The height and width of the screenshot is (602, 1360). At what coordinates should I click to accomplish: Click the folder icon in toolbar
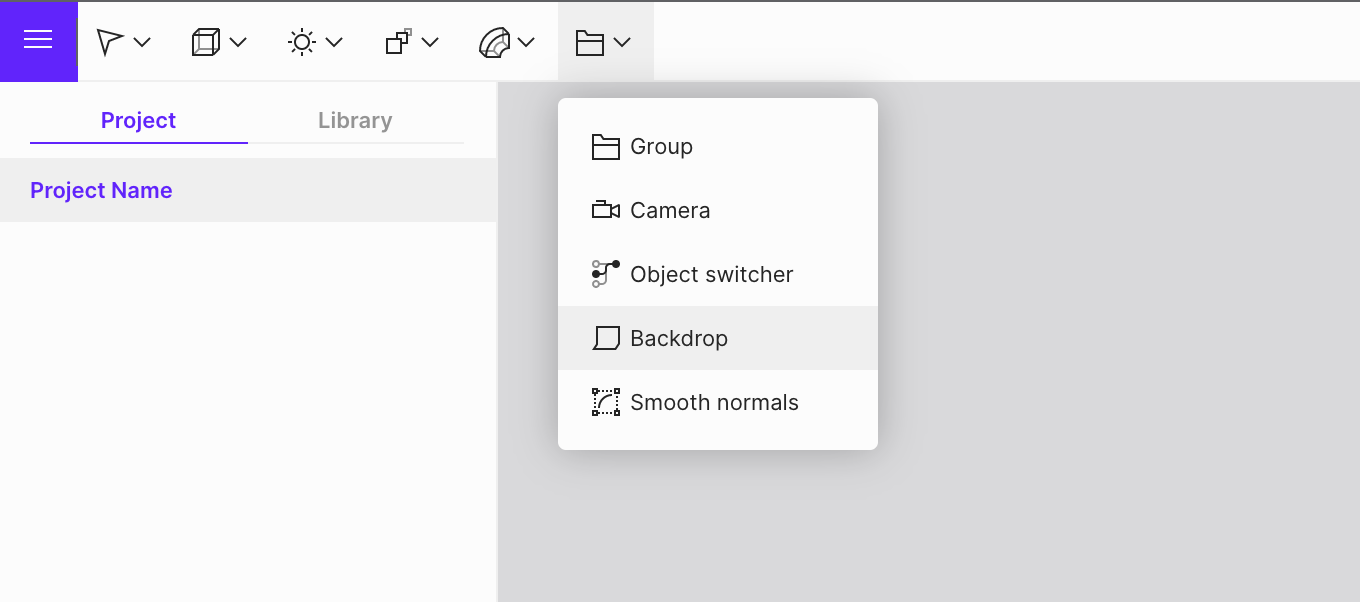point(589,42)
